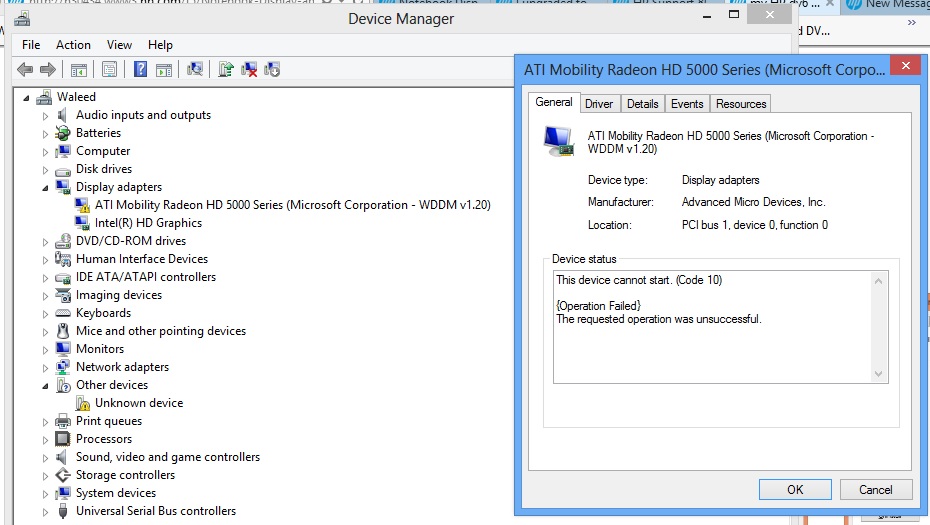Screen dimensions: 930x525
Task: Expand the Network adapters category
Action: click(x=45, y=367)
